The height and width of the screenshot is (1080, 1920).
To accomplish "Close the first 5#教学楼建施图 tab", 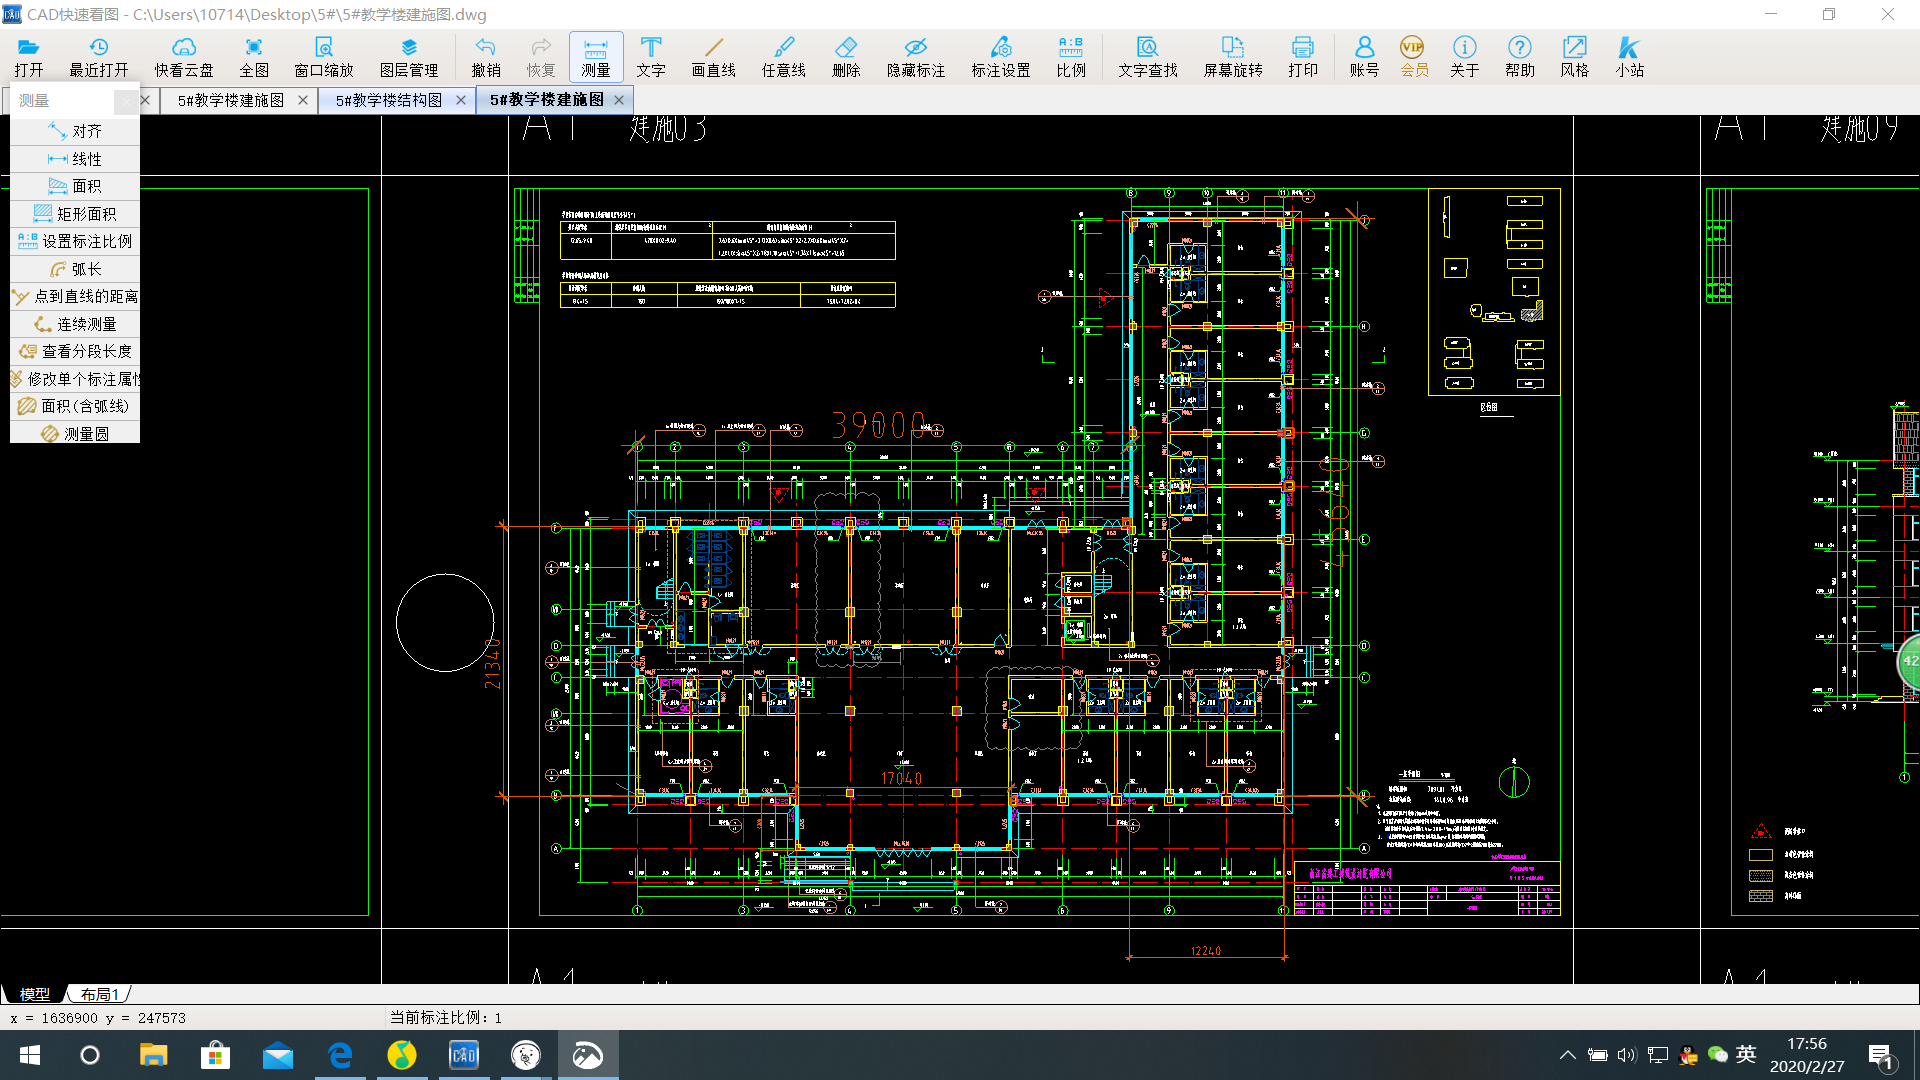I will (303, 100).
